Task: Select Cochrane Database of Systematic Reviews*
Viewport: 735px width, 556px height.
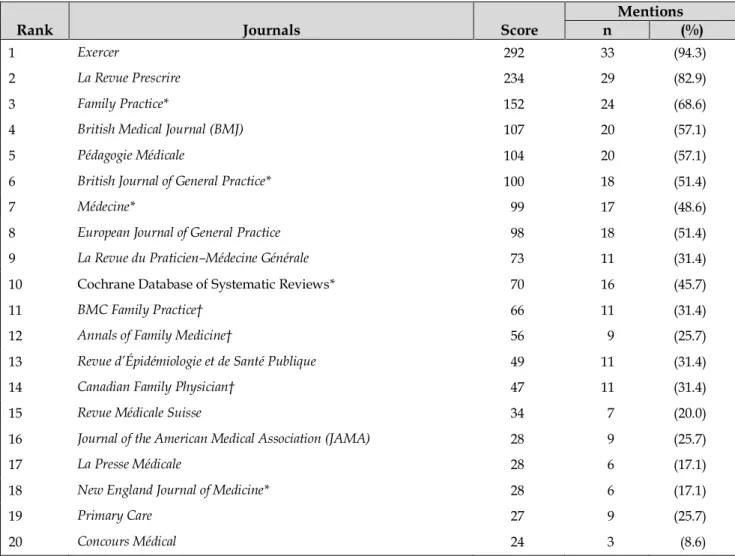Action: pyautogui.click(x=206, y=284)
